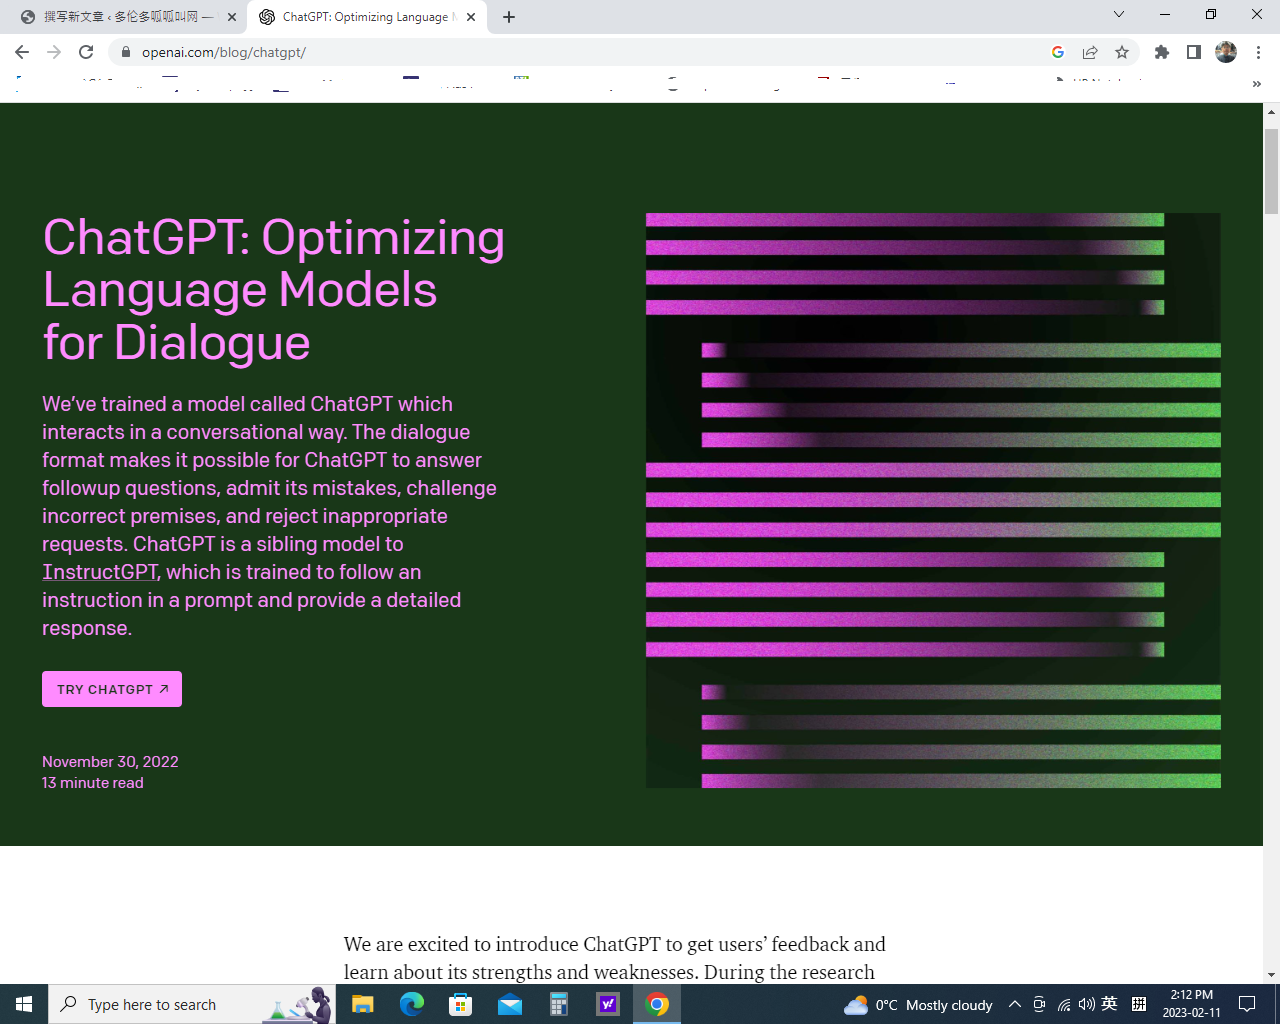
Task: Open the tab search dropdown chevron
Action: tap(1119, 14)
